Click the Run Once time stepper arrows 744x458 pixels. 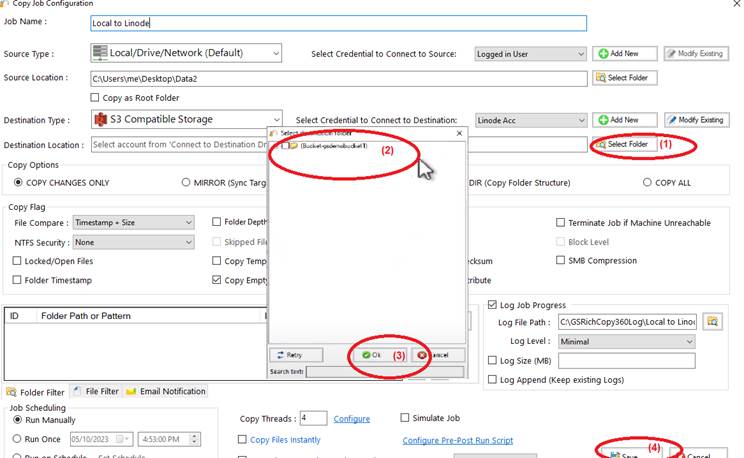pos(195,439)
